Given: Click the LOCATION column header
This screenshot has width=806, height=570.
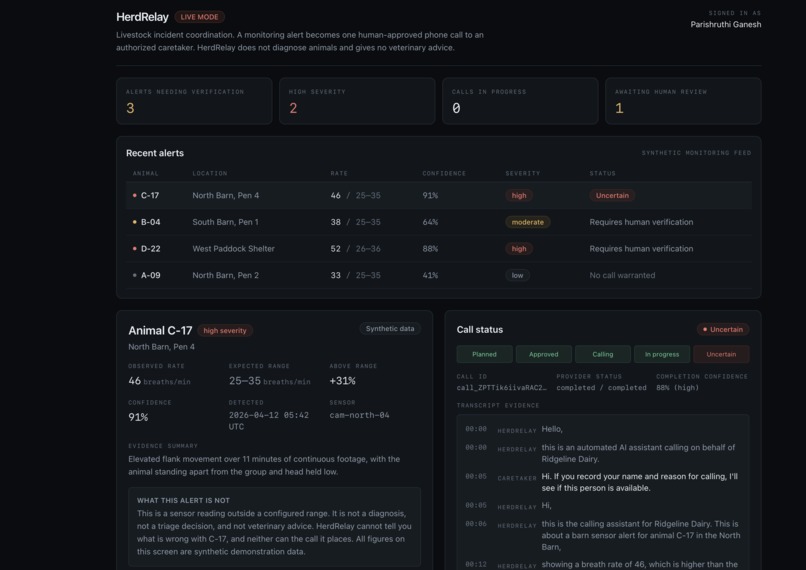Looking at the screenshot, I should click(x=210, y=174).
